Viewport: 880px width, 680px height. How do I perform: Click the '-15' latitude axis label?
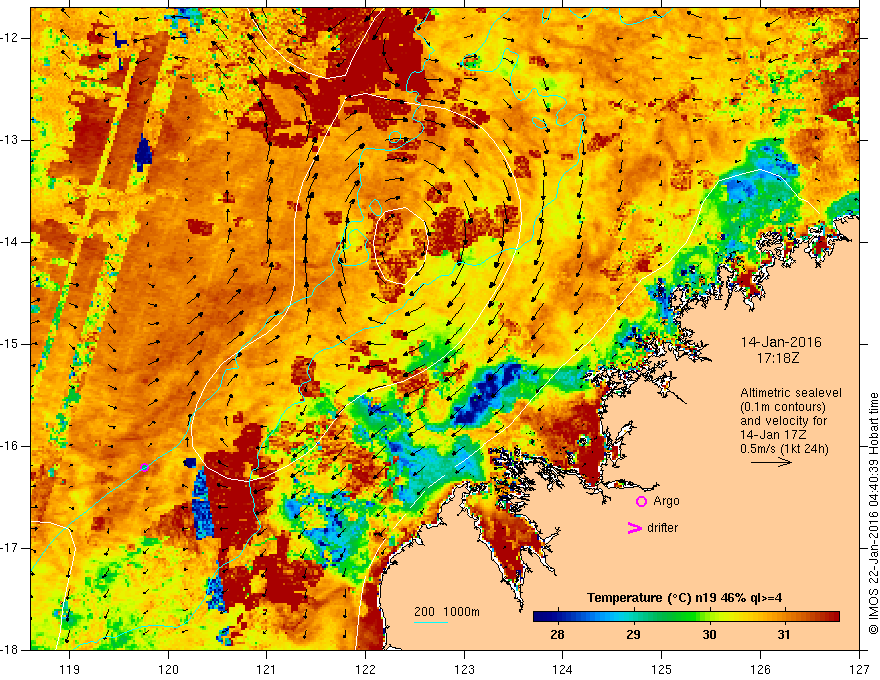[10, 344]
